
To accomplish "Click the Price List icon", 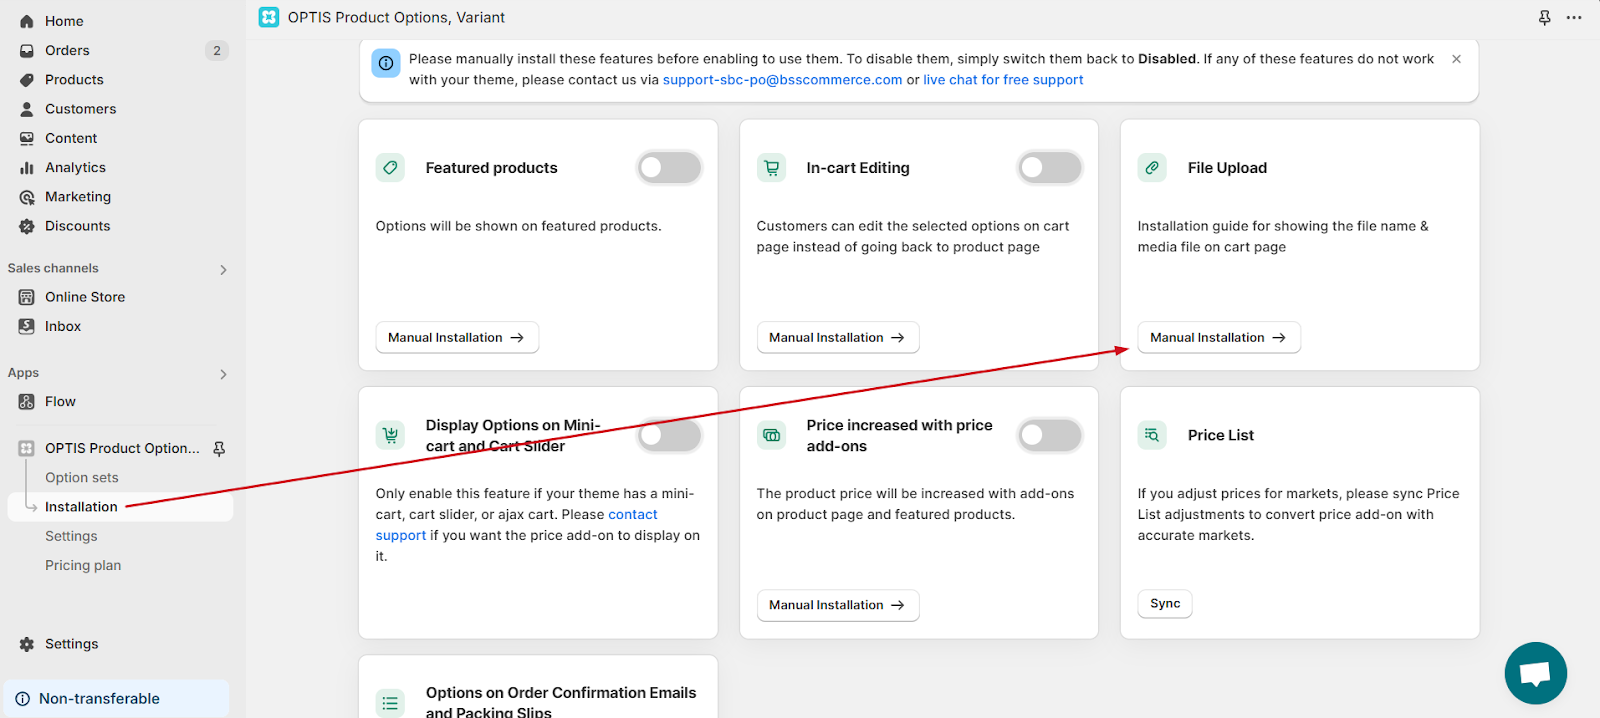I will [x=1152, y=435].
